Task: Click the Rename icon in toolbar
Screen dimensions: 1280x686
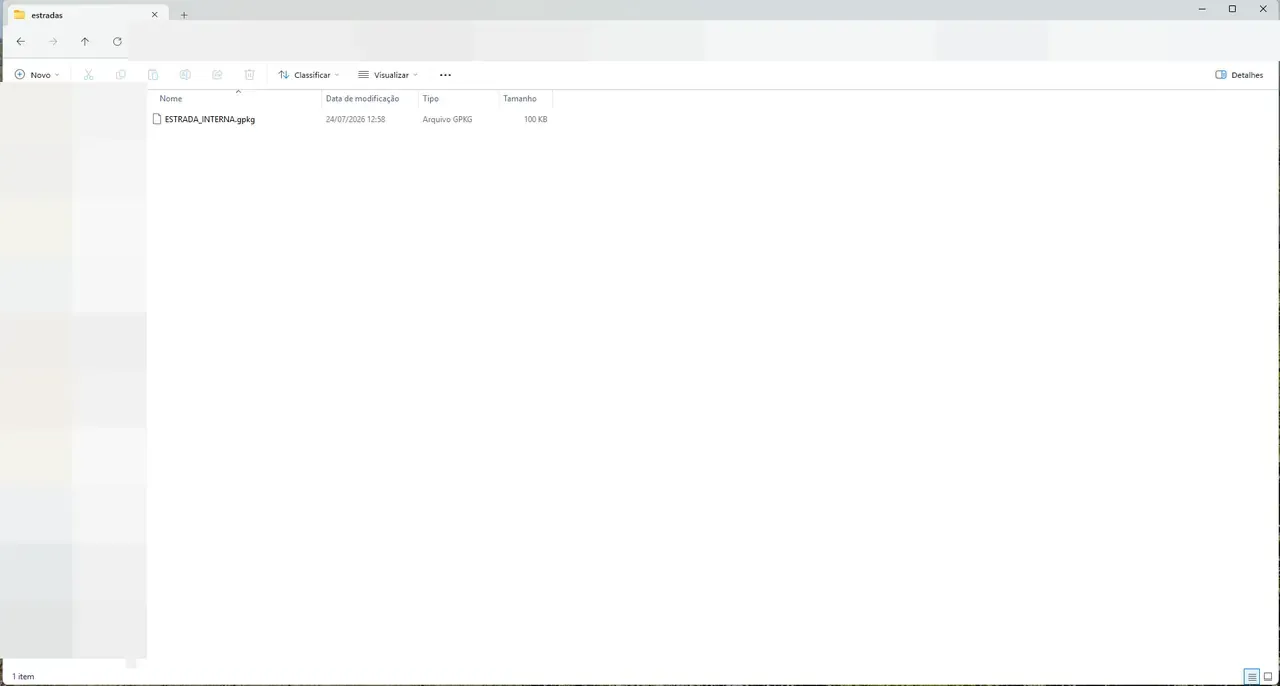Action: pos(185,75)
